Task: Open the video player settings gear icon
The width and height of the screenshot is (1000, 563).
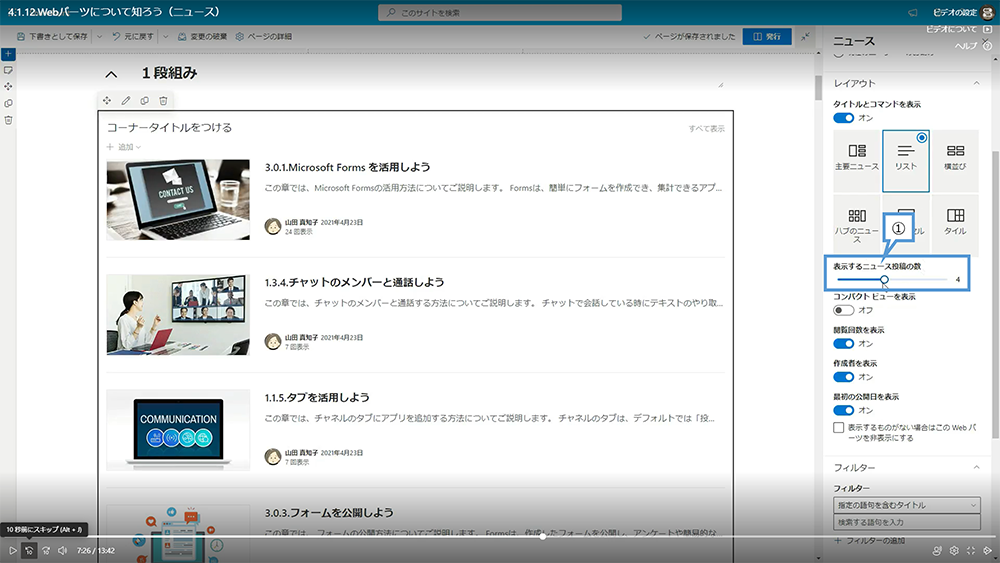Action: 954,550
